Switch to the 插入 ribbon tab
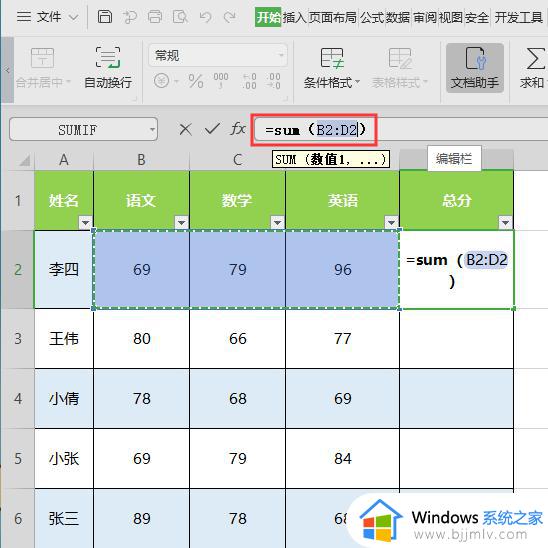 (x=294, y=17)
